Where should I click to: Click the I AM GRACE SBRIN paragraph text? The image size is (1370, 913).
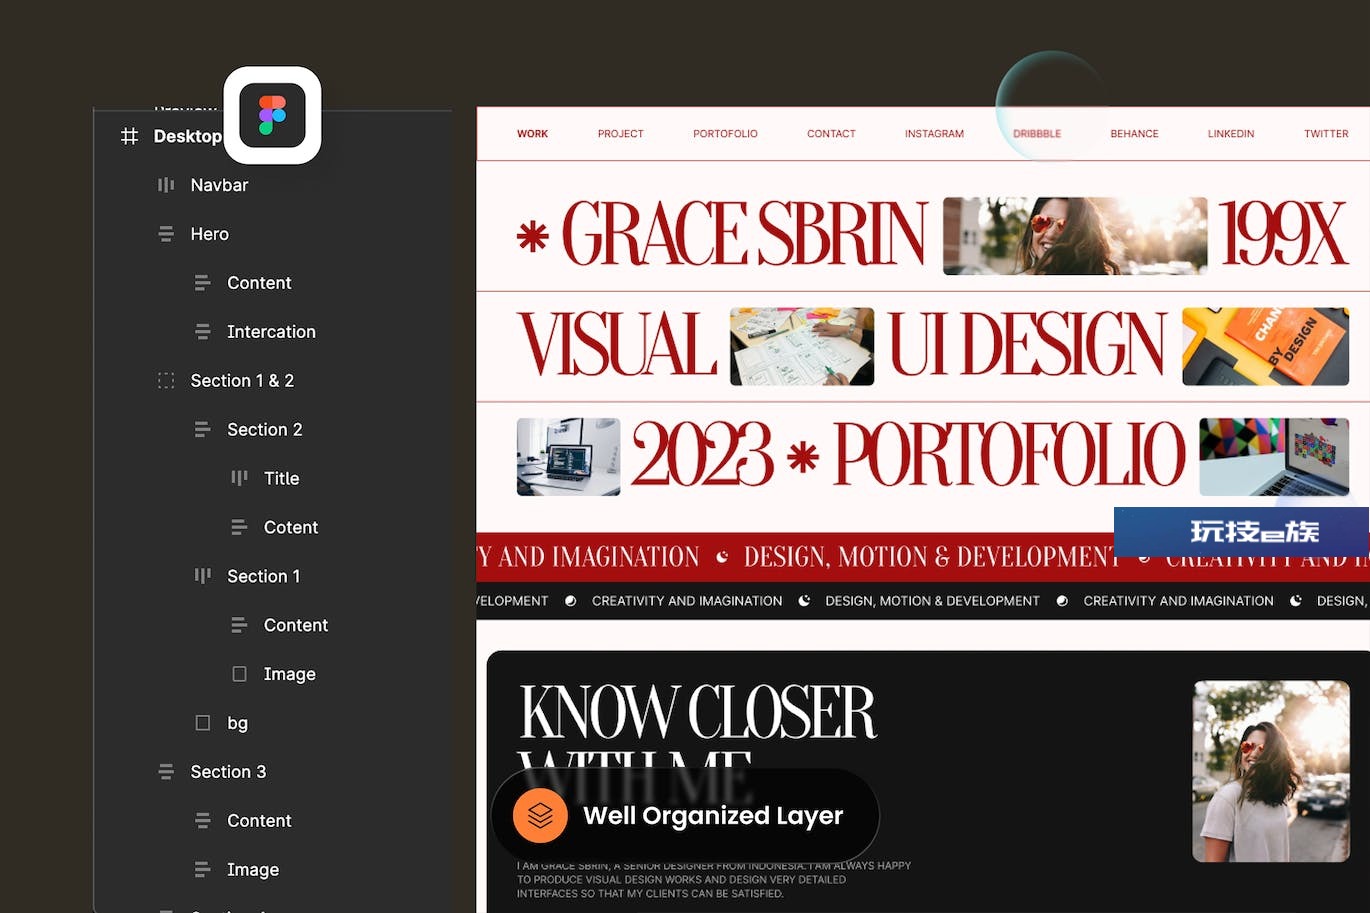[x=714, y=880]
